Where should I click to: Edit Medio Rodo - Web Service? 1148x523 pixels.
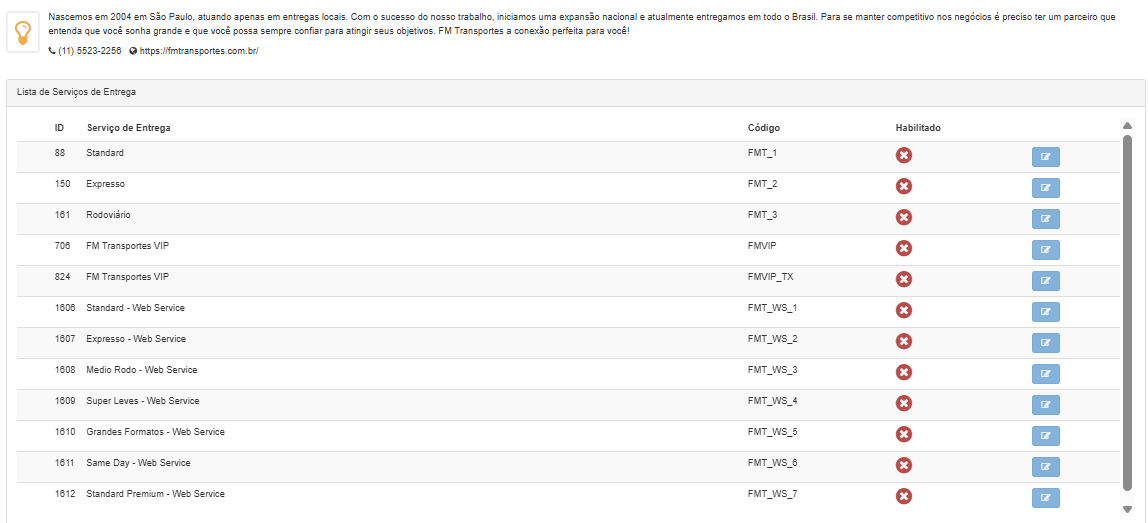point(1045,374)
